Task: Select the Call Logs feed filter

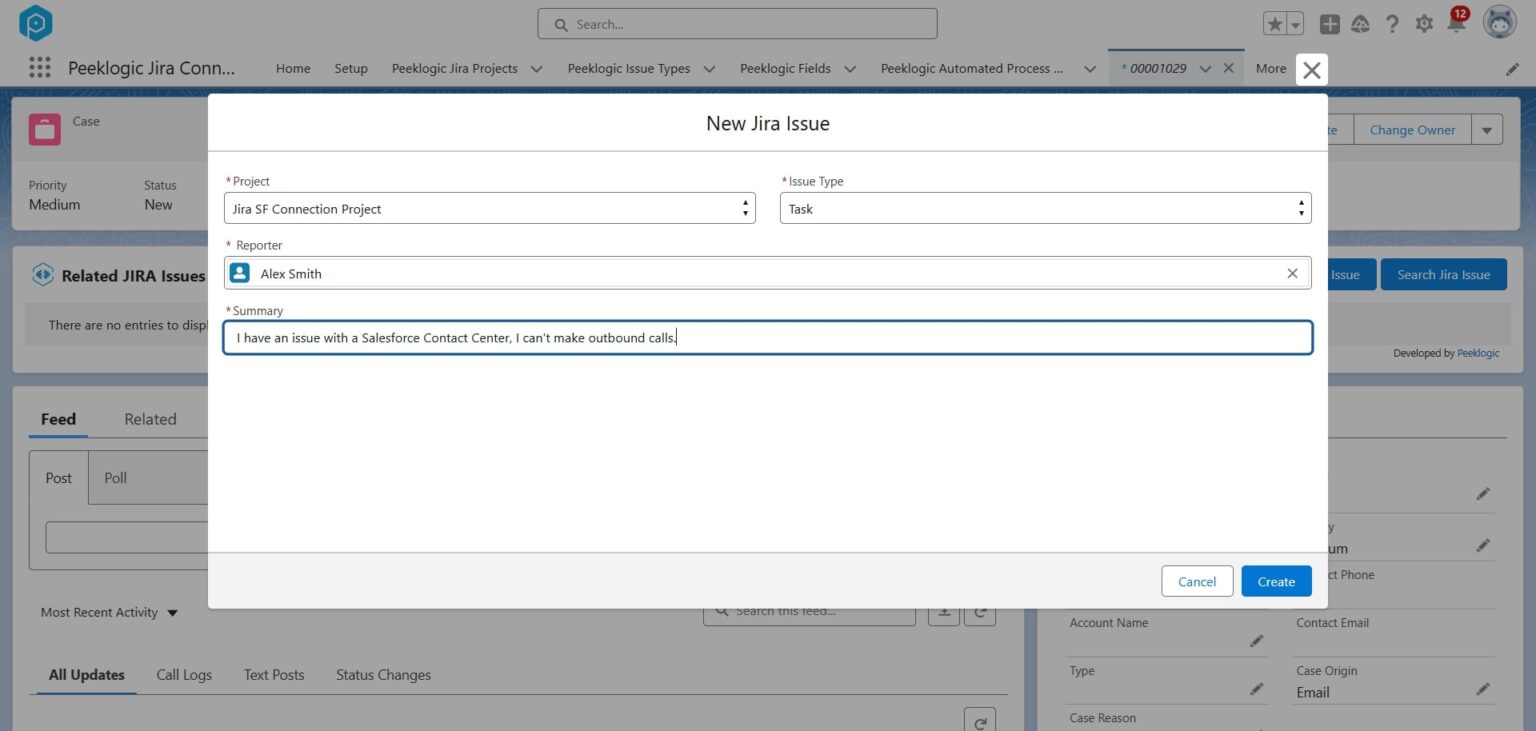Action: point(184,675)
